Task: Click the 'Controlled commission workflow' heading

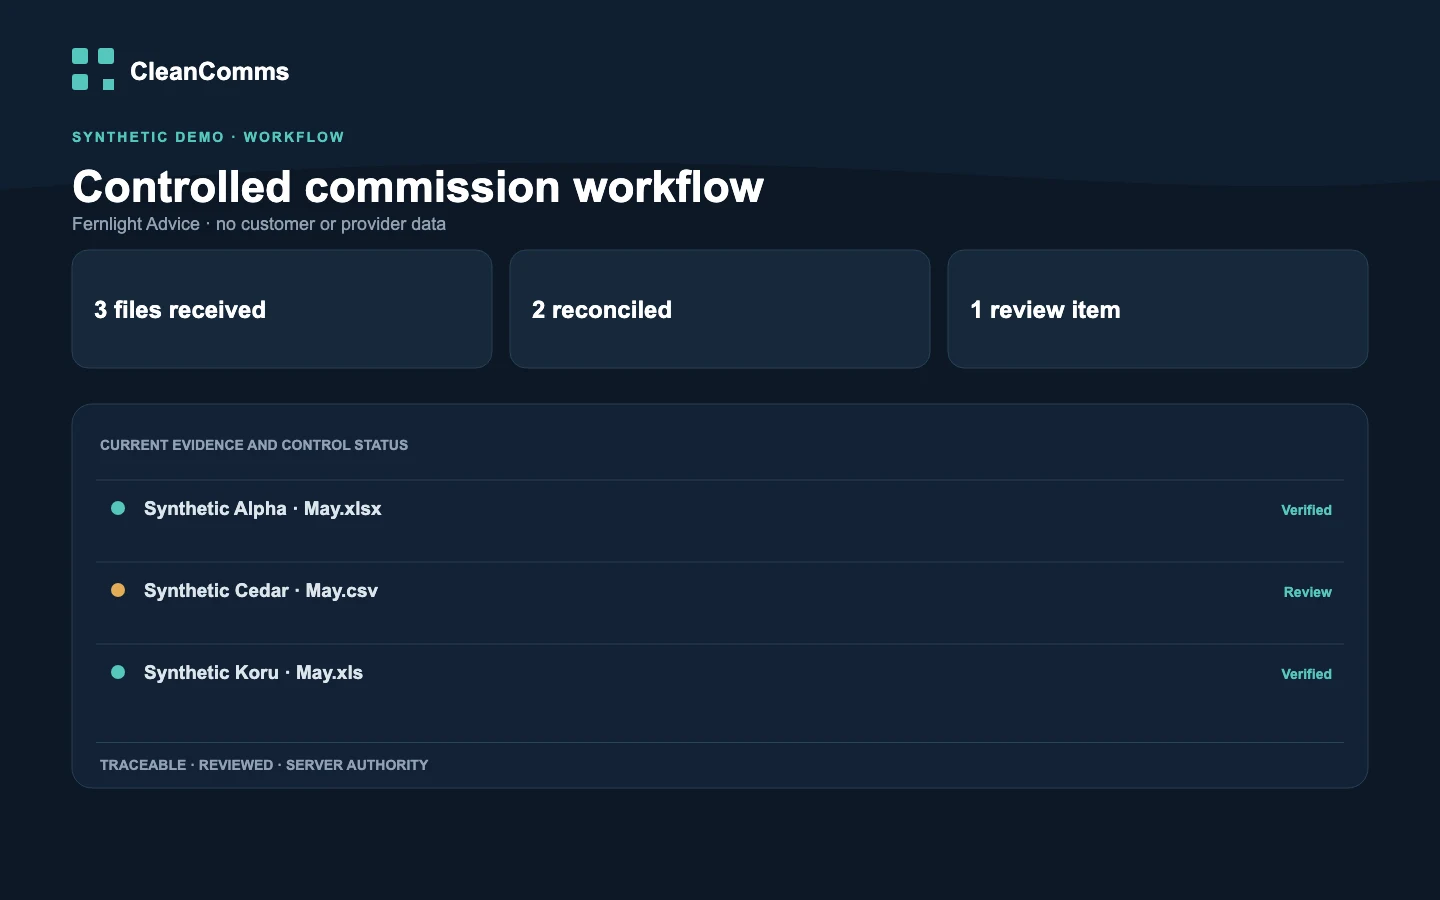Action: click(418, 187)
